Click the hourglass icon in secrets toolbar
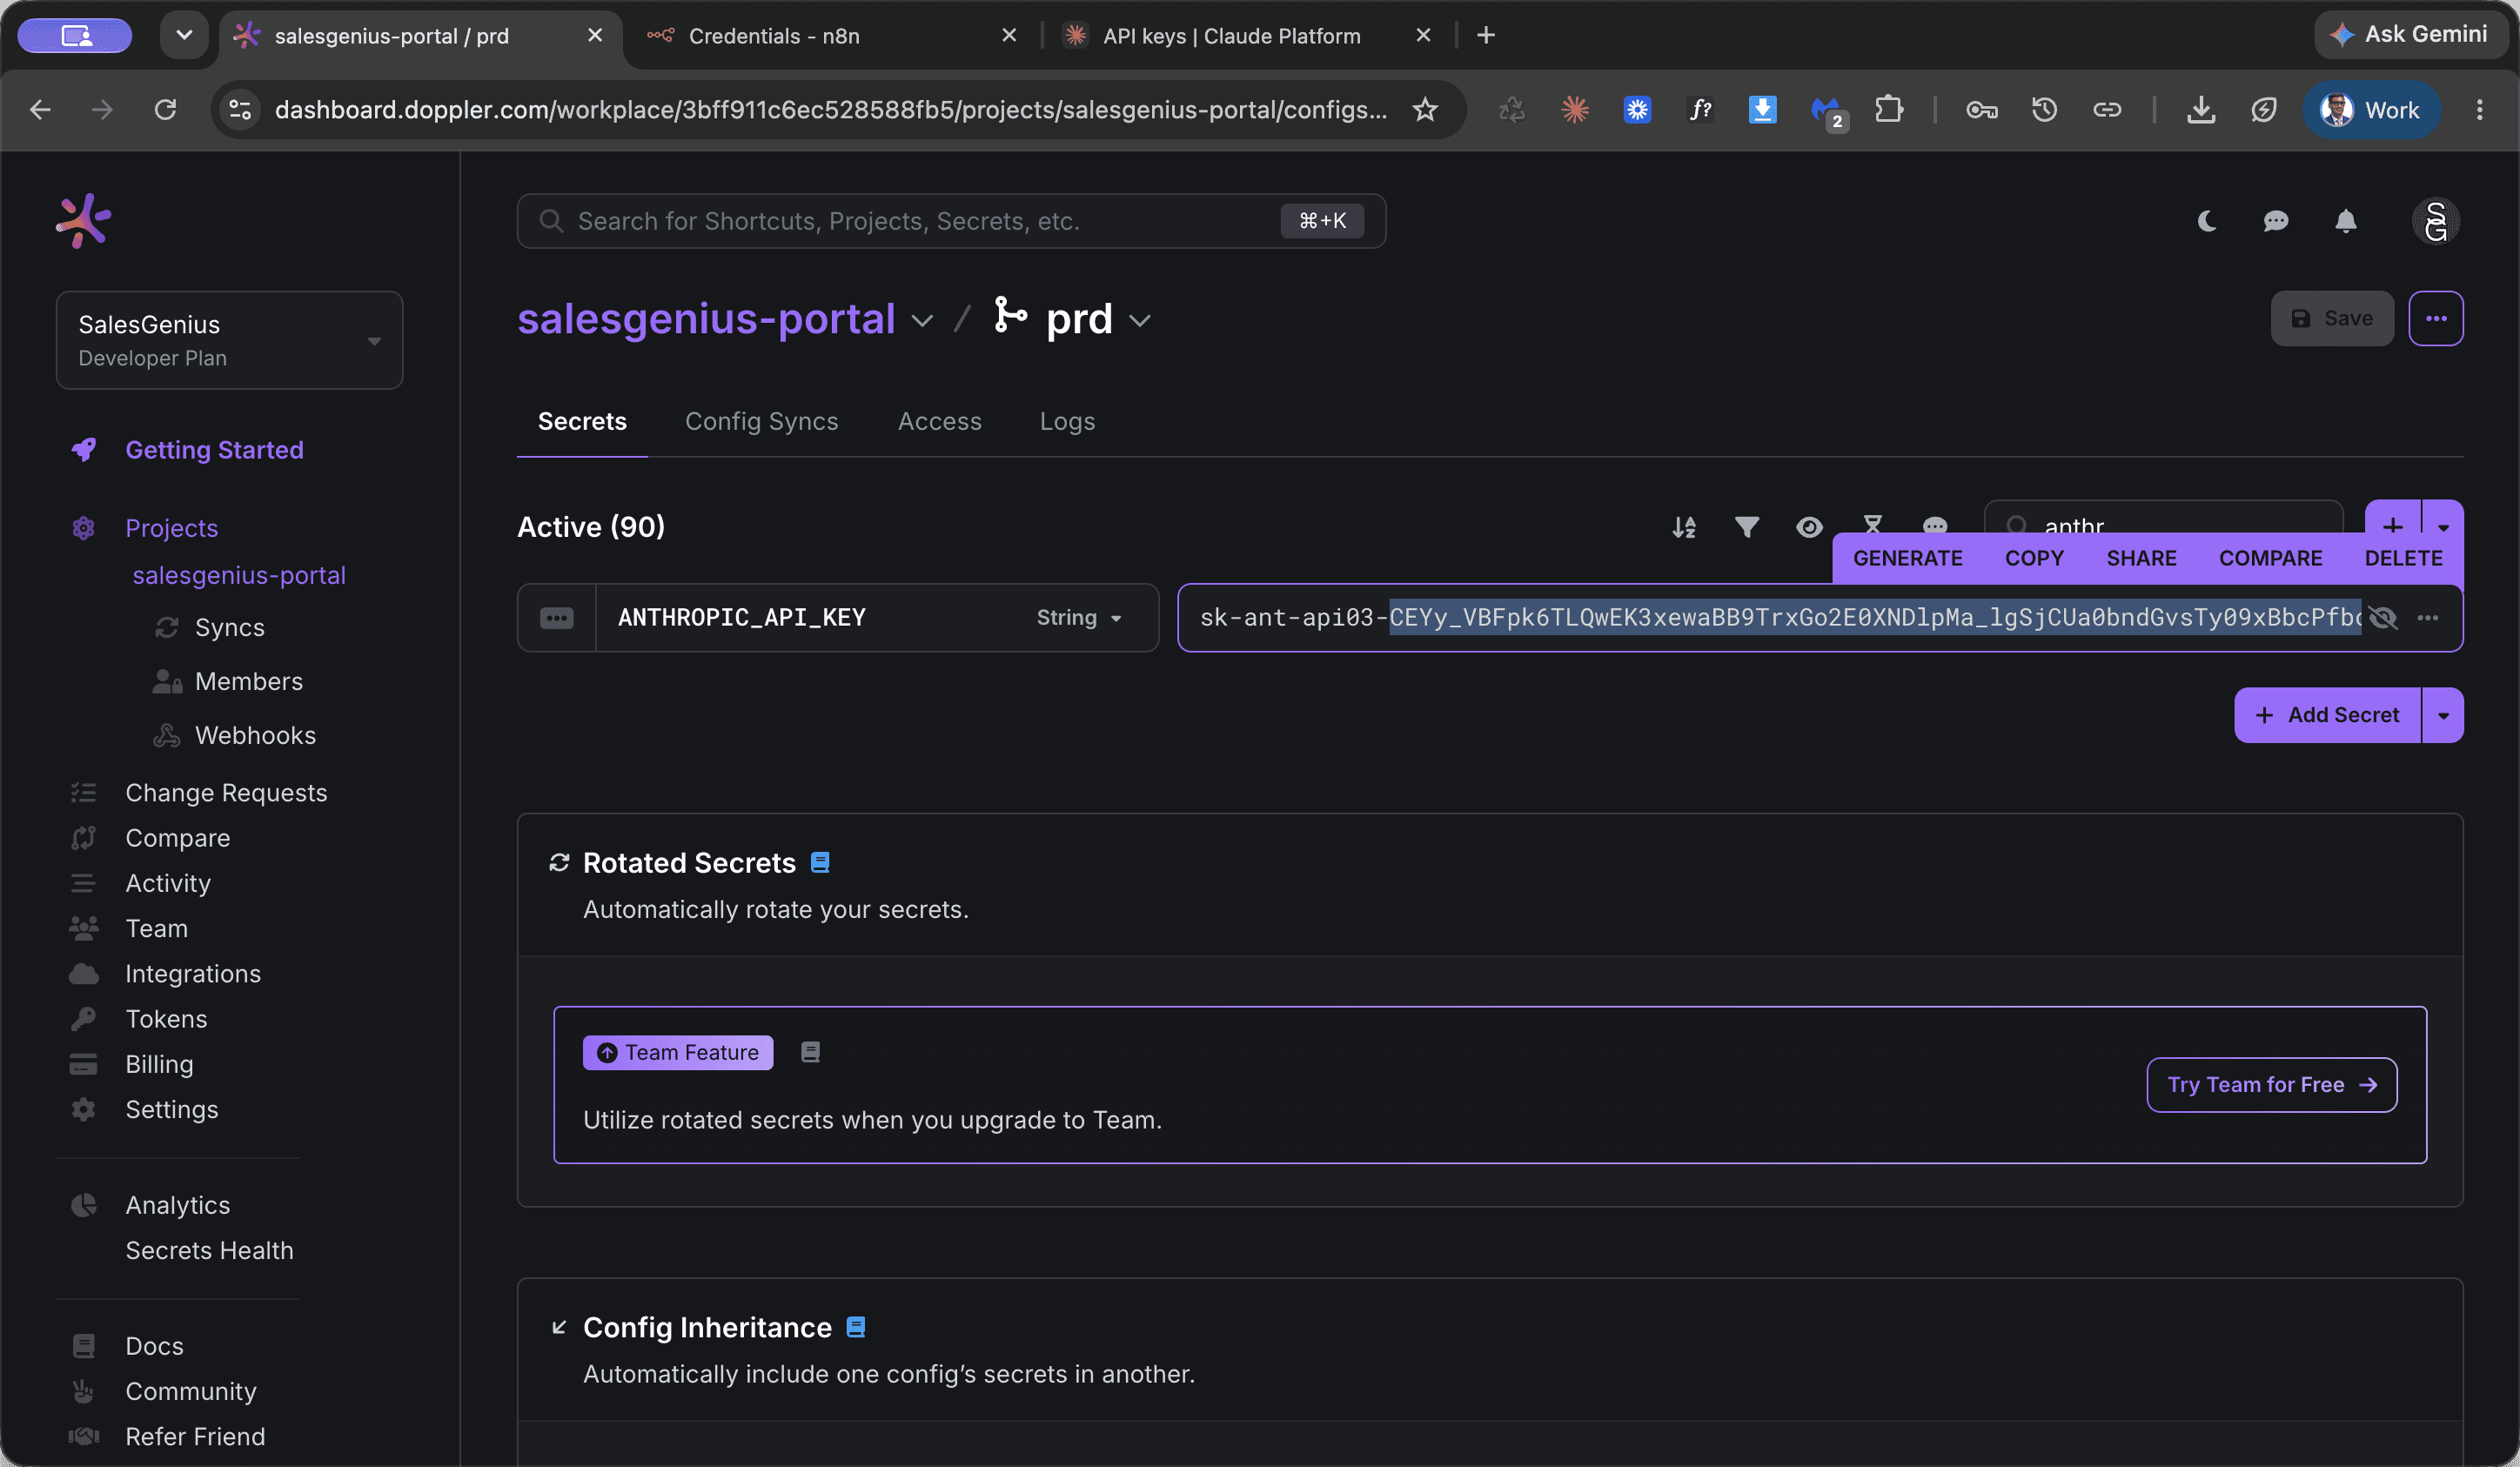Viewport: 2520px width, 1467px height. [x=1872, y=523]
